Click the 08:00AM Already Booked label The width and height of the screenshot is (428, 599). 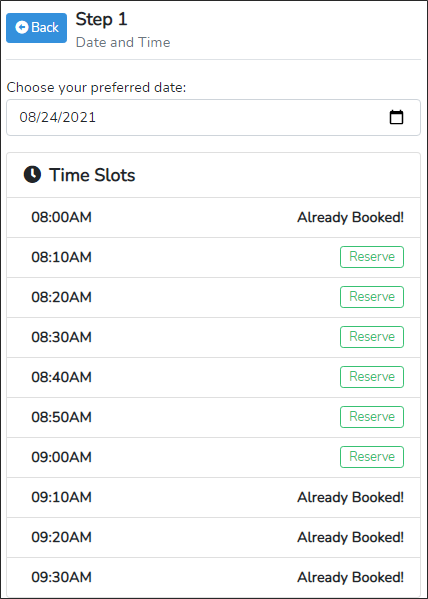tap(350, 217)
